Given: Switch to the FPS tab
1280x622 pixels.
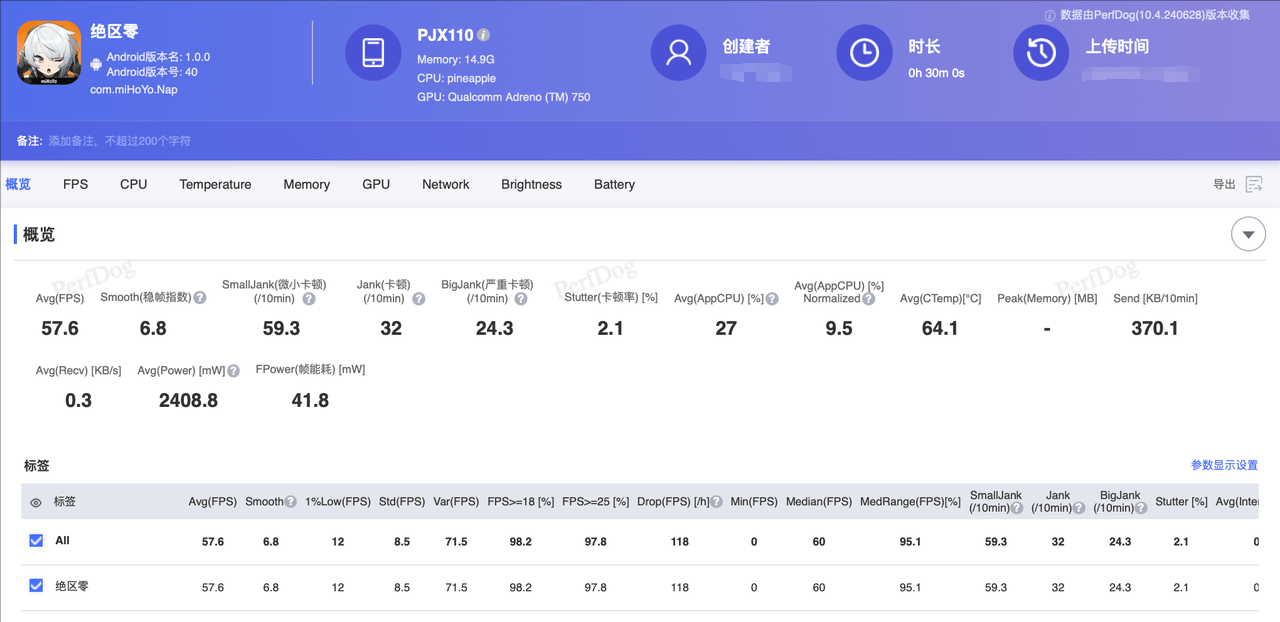Looking at the screenshot, I should pyautogui.click(x=75, y=184).
